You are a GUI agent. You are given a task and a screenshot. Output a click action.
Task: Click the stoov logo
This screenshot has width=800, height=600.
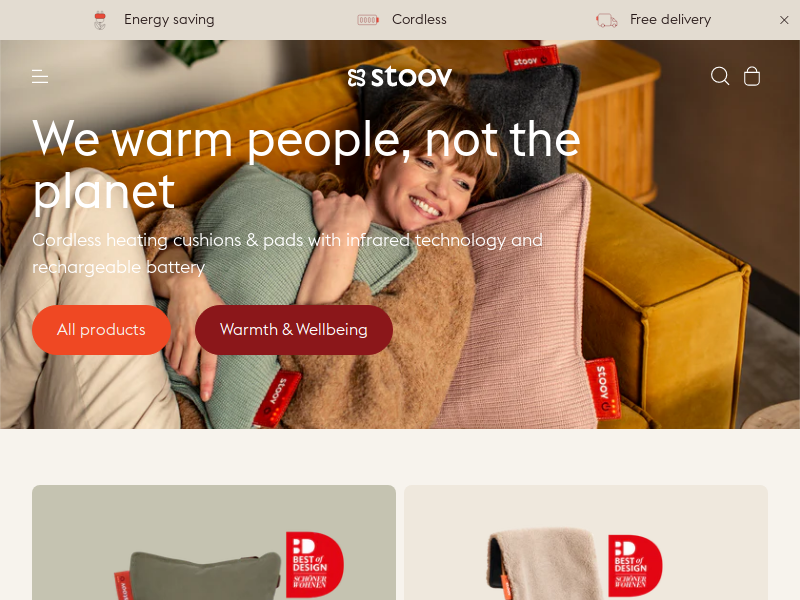tap(399, 77)
